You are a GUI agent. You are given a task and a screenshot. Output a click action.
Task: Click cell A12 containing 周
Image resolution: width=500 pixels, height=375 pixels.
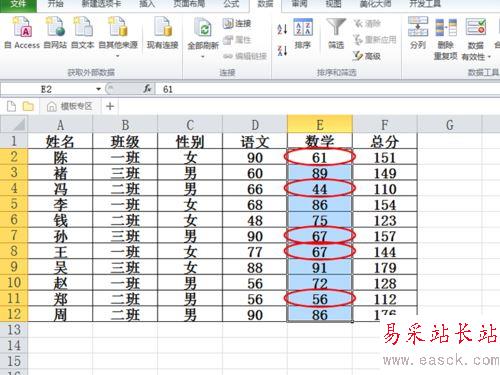(60, 314)
